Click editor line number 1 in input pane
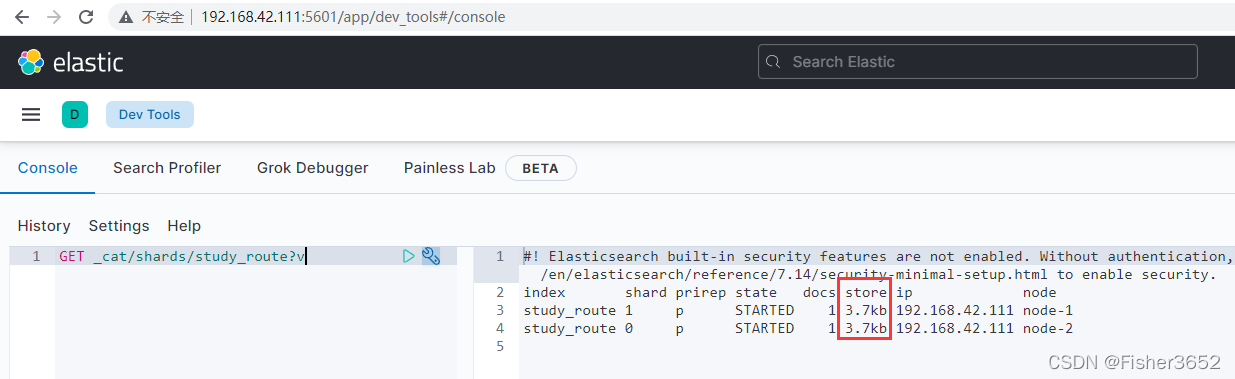 (x=36, y=257)
